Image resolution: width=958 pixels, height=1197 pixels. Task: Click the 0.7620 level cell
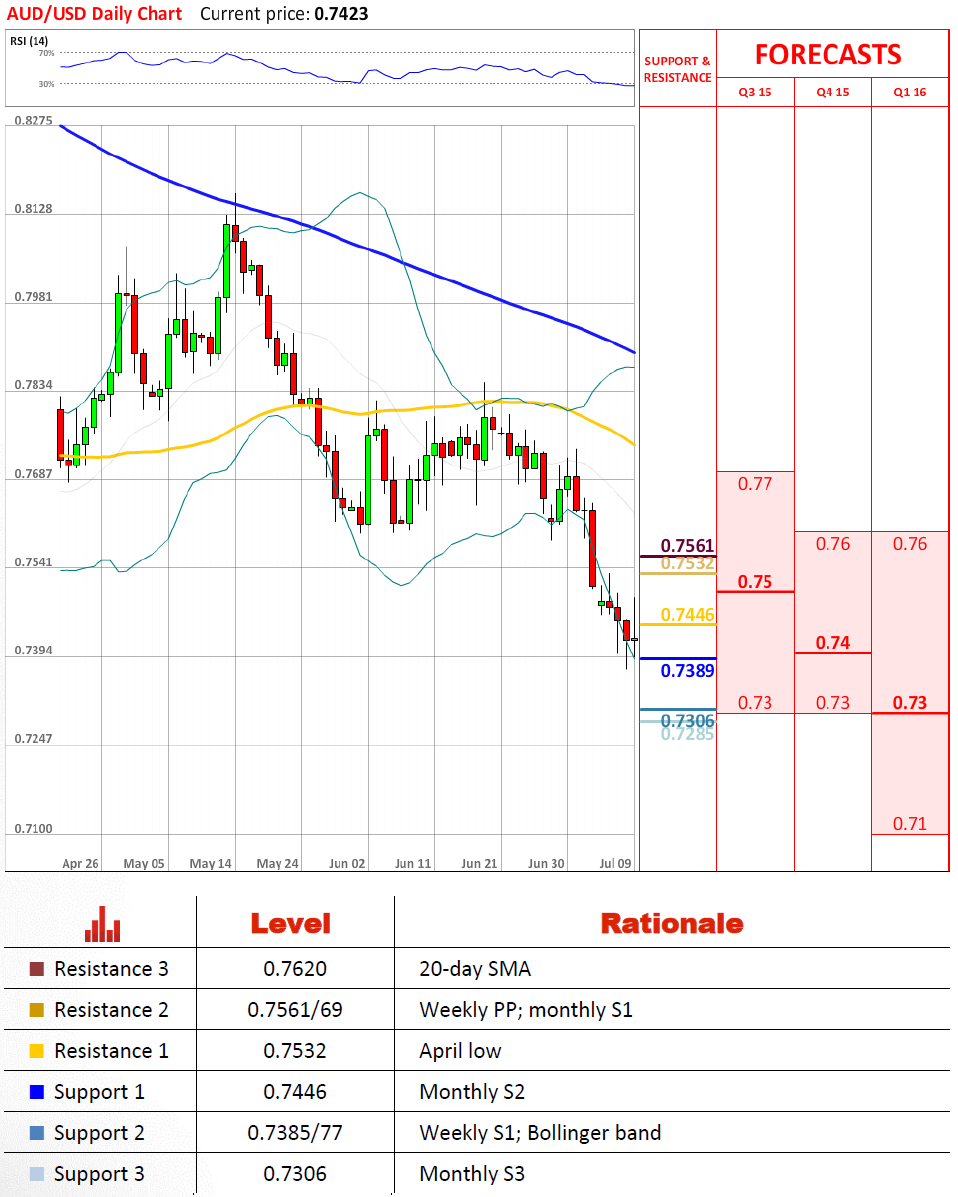(295, 969)
